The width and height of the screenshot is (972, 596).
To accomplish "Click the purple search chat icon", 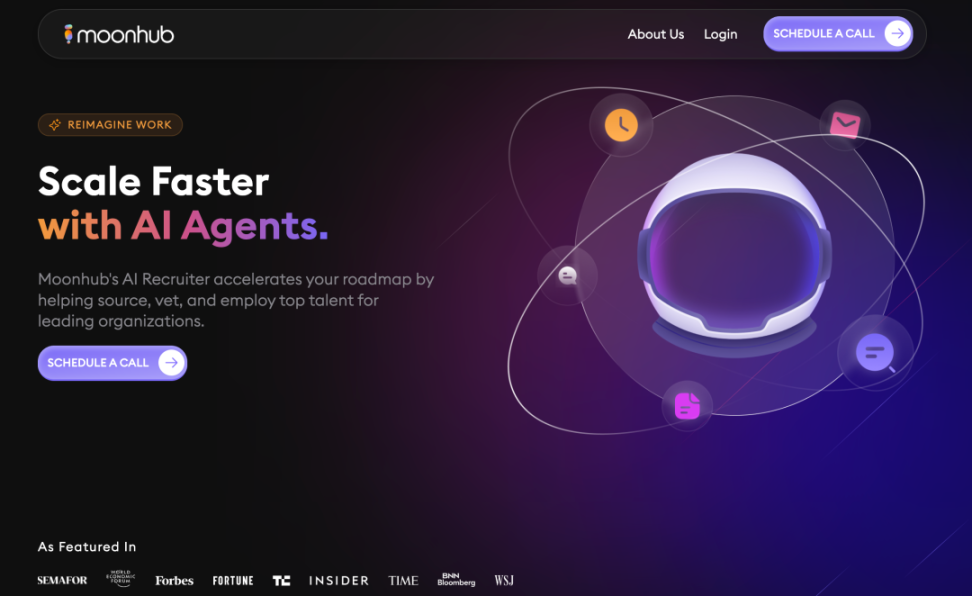I will [875, 353].
